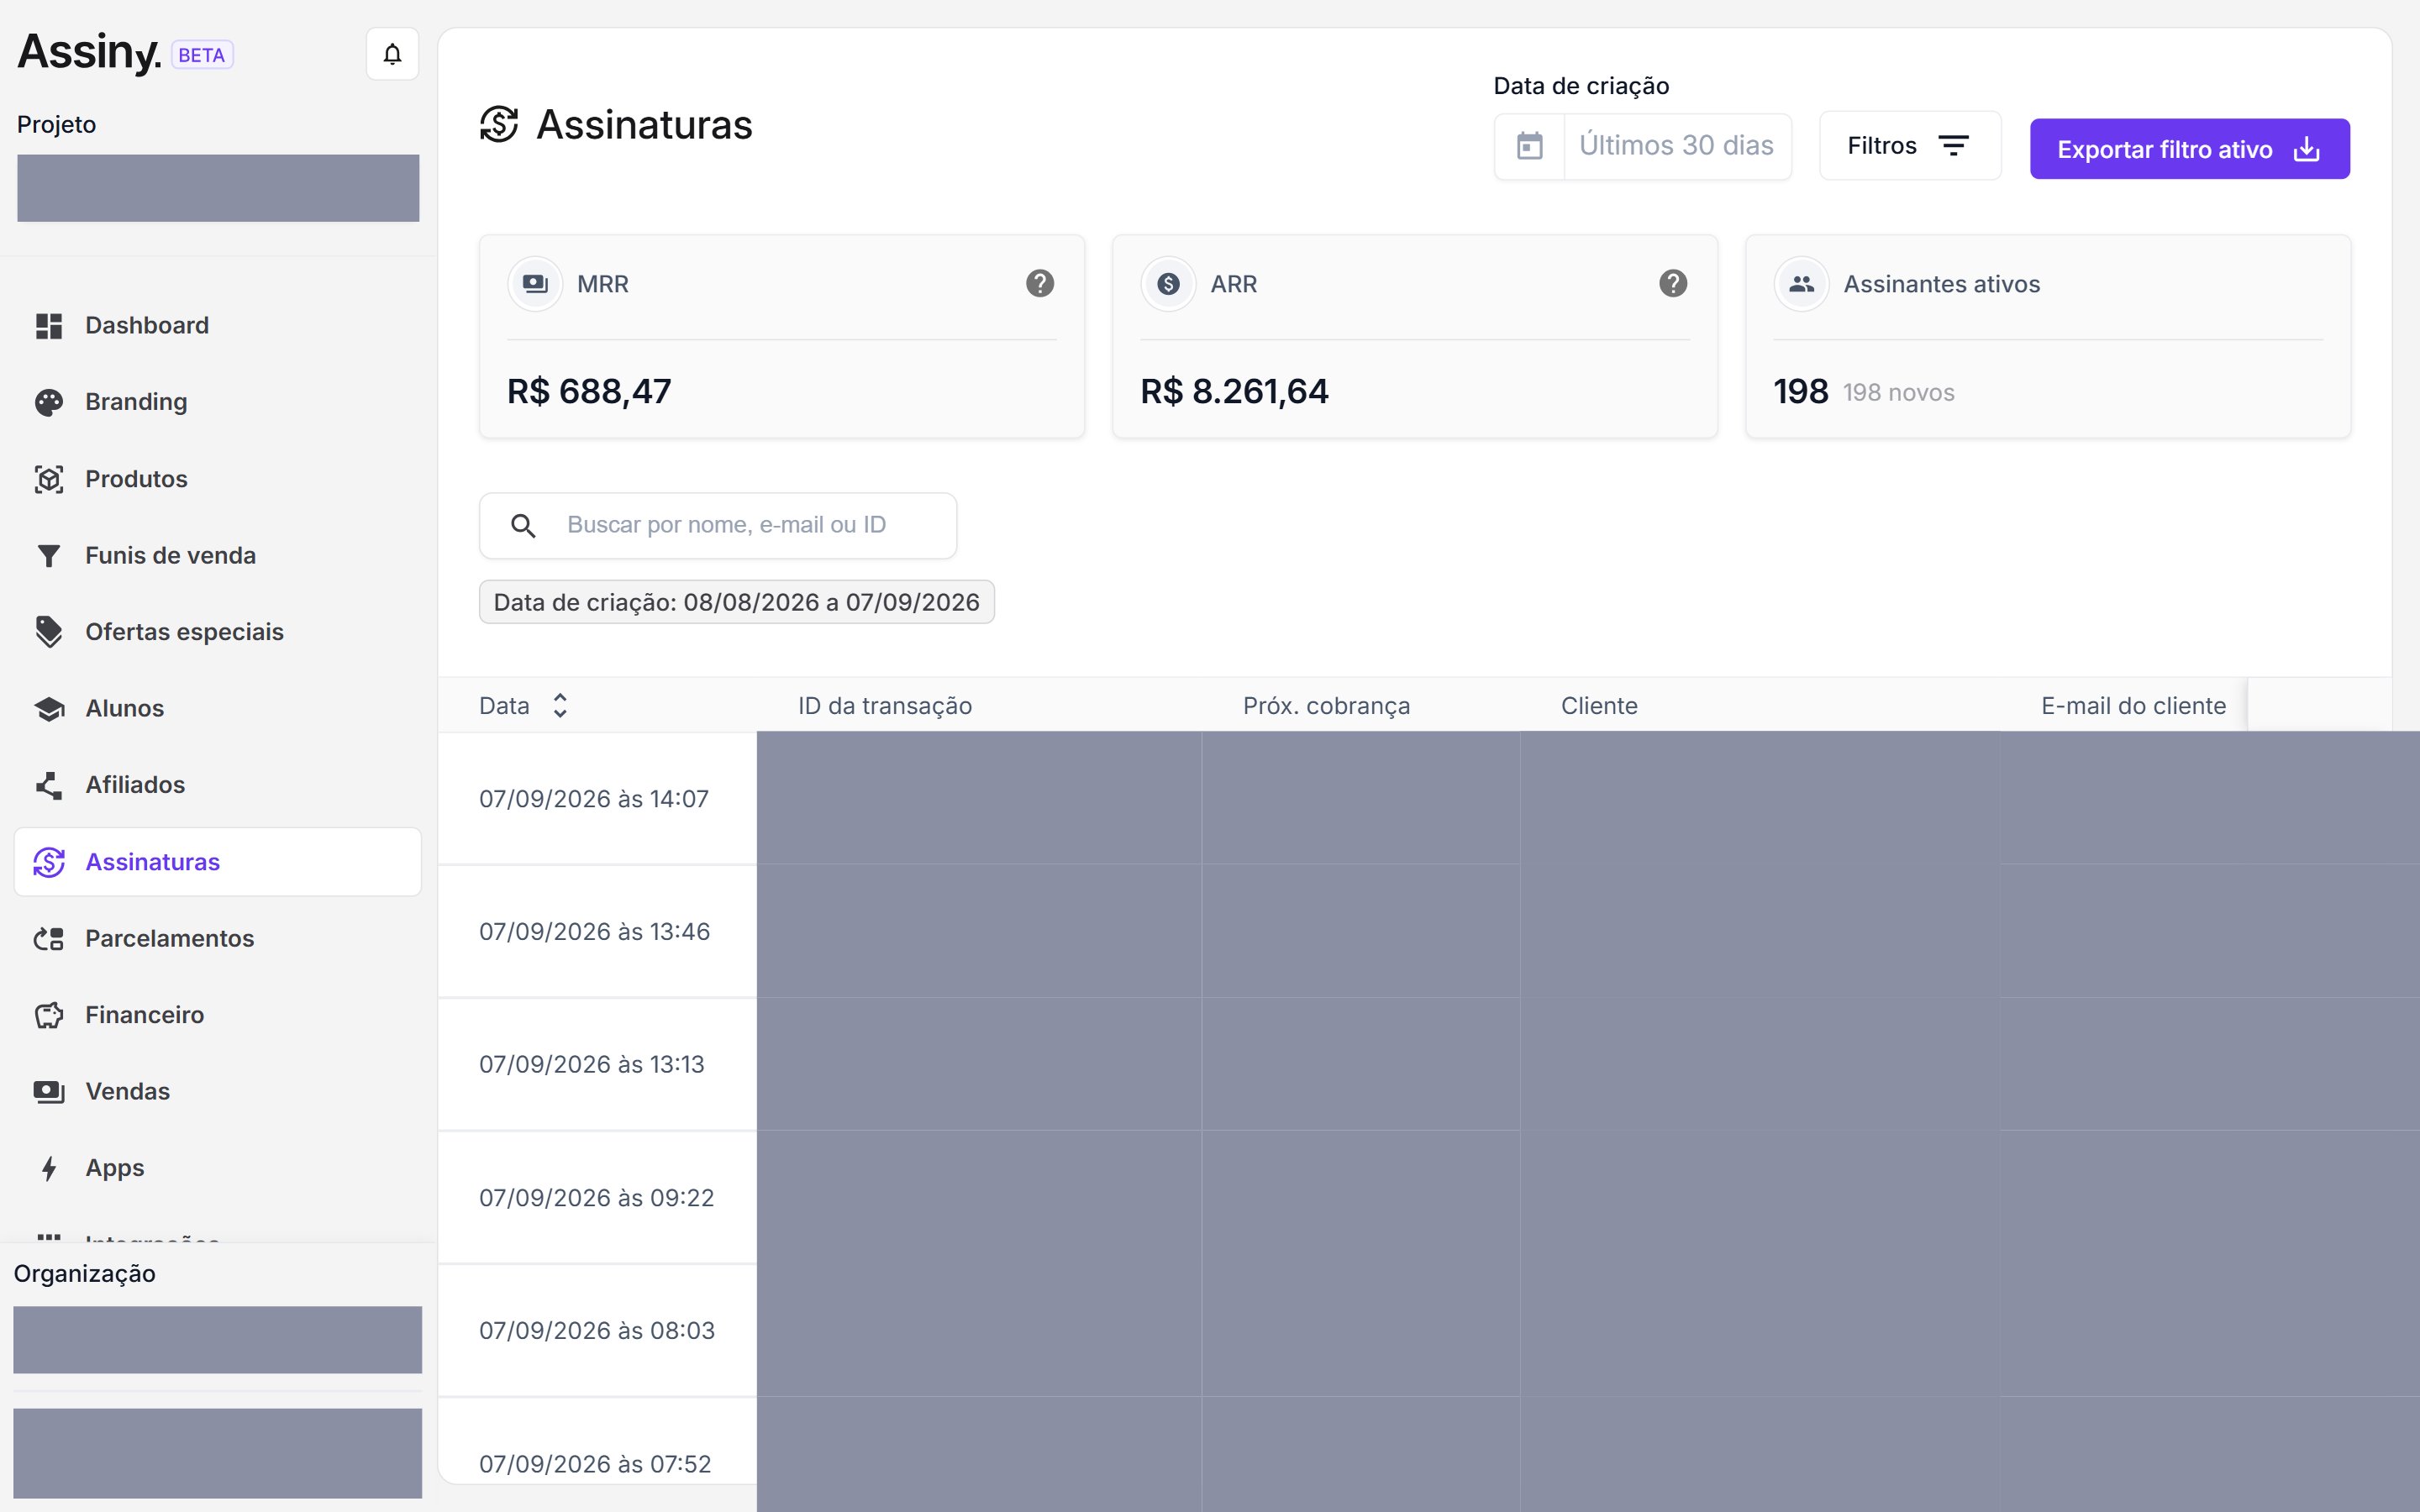2420x1512 pixels.
Task: Open the Últimos 30 dias date range picker
Action: click(x=1643, y=146)
